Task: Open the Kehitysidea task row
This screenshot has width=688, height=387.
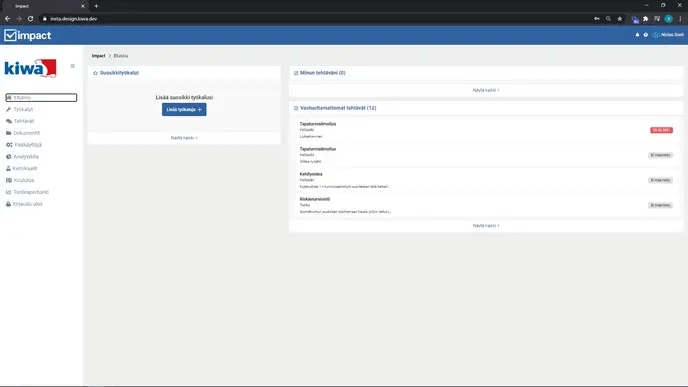Action: click(486, 180)
